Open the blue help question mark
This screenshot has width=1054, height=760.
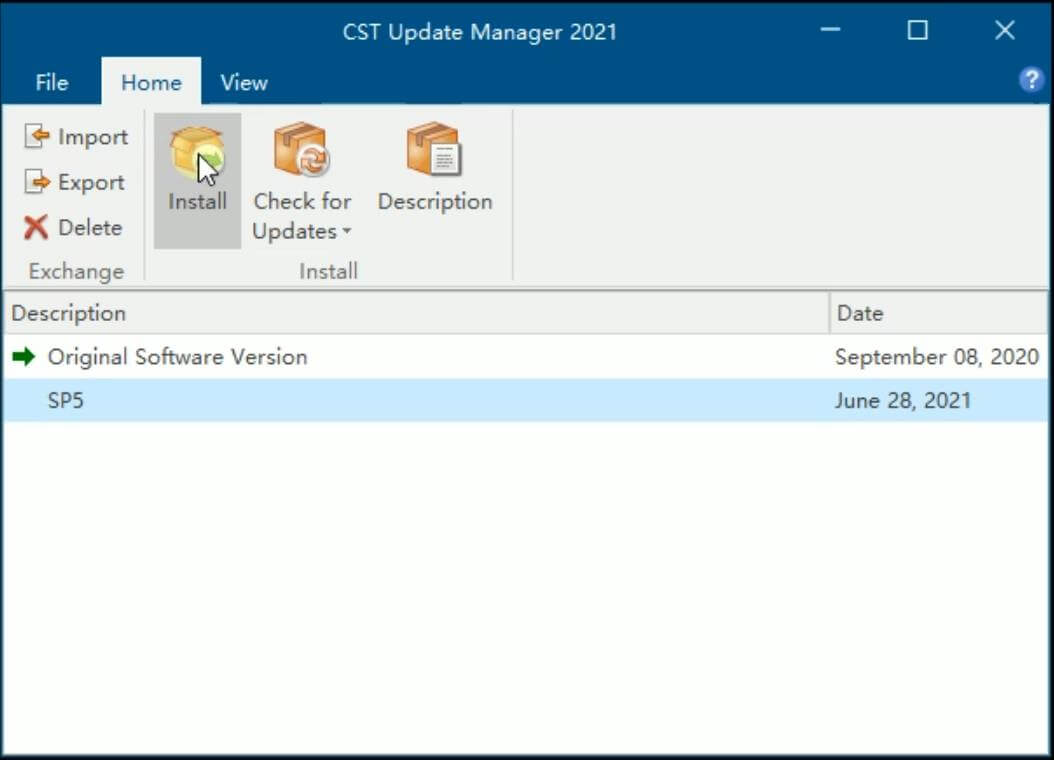point(1030,80)
